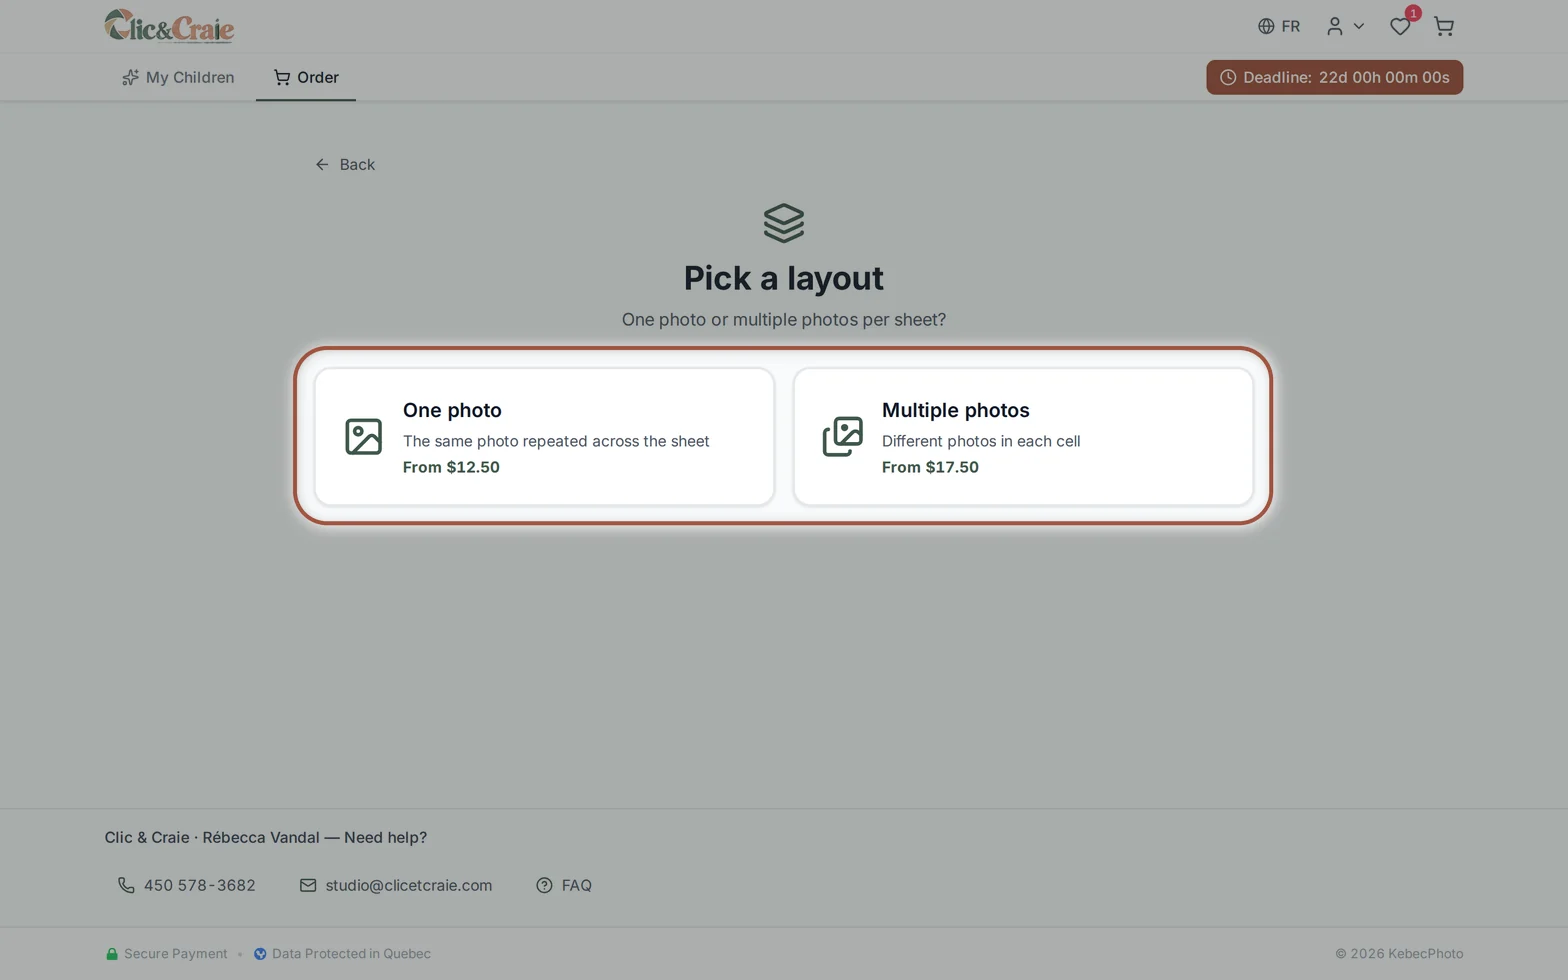Click 'The same photo repeated across the sheet' text

coord(556,441)
